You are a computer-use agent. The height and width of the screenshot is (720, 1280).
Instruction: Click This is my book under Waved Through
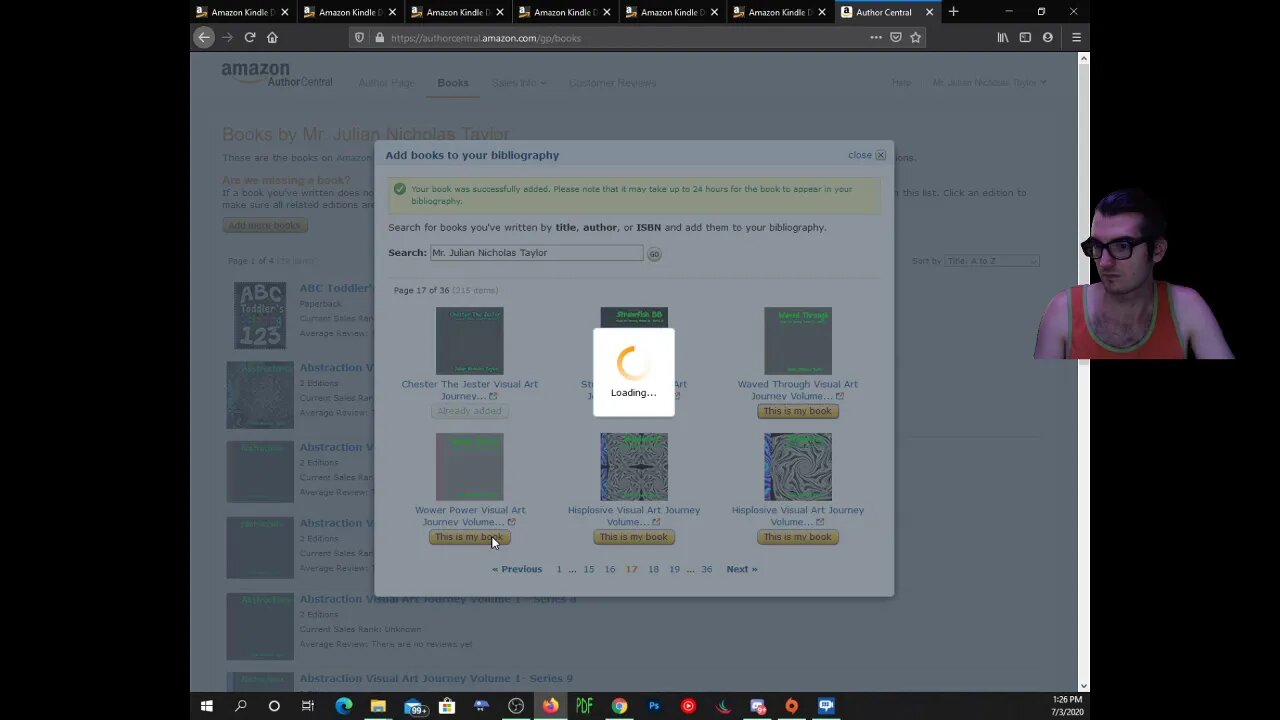point(797,411)
